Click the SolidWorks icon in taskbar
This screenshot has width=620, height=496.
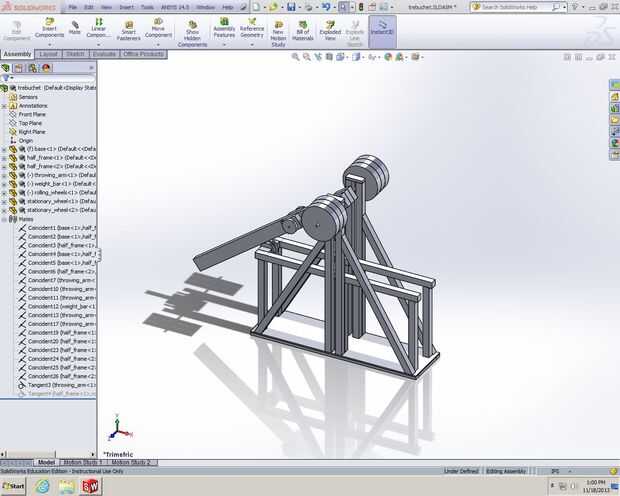[x=90, y=486]
